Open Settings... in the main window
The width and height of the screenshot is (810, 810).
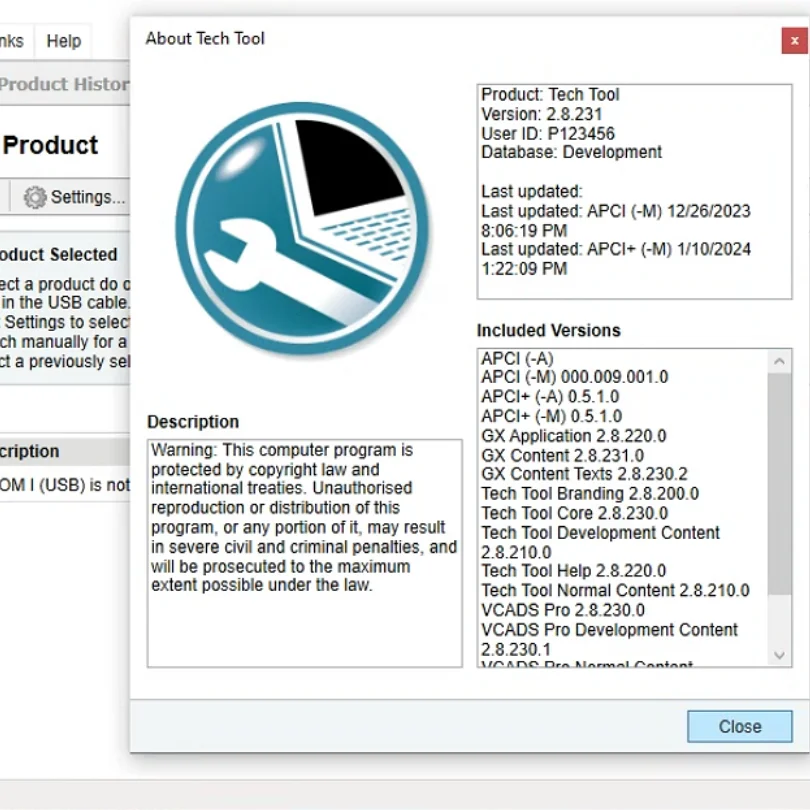pyautogui.click(x=75, y=197)
